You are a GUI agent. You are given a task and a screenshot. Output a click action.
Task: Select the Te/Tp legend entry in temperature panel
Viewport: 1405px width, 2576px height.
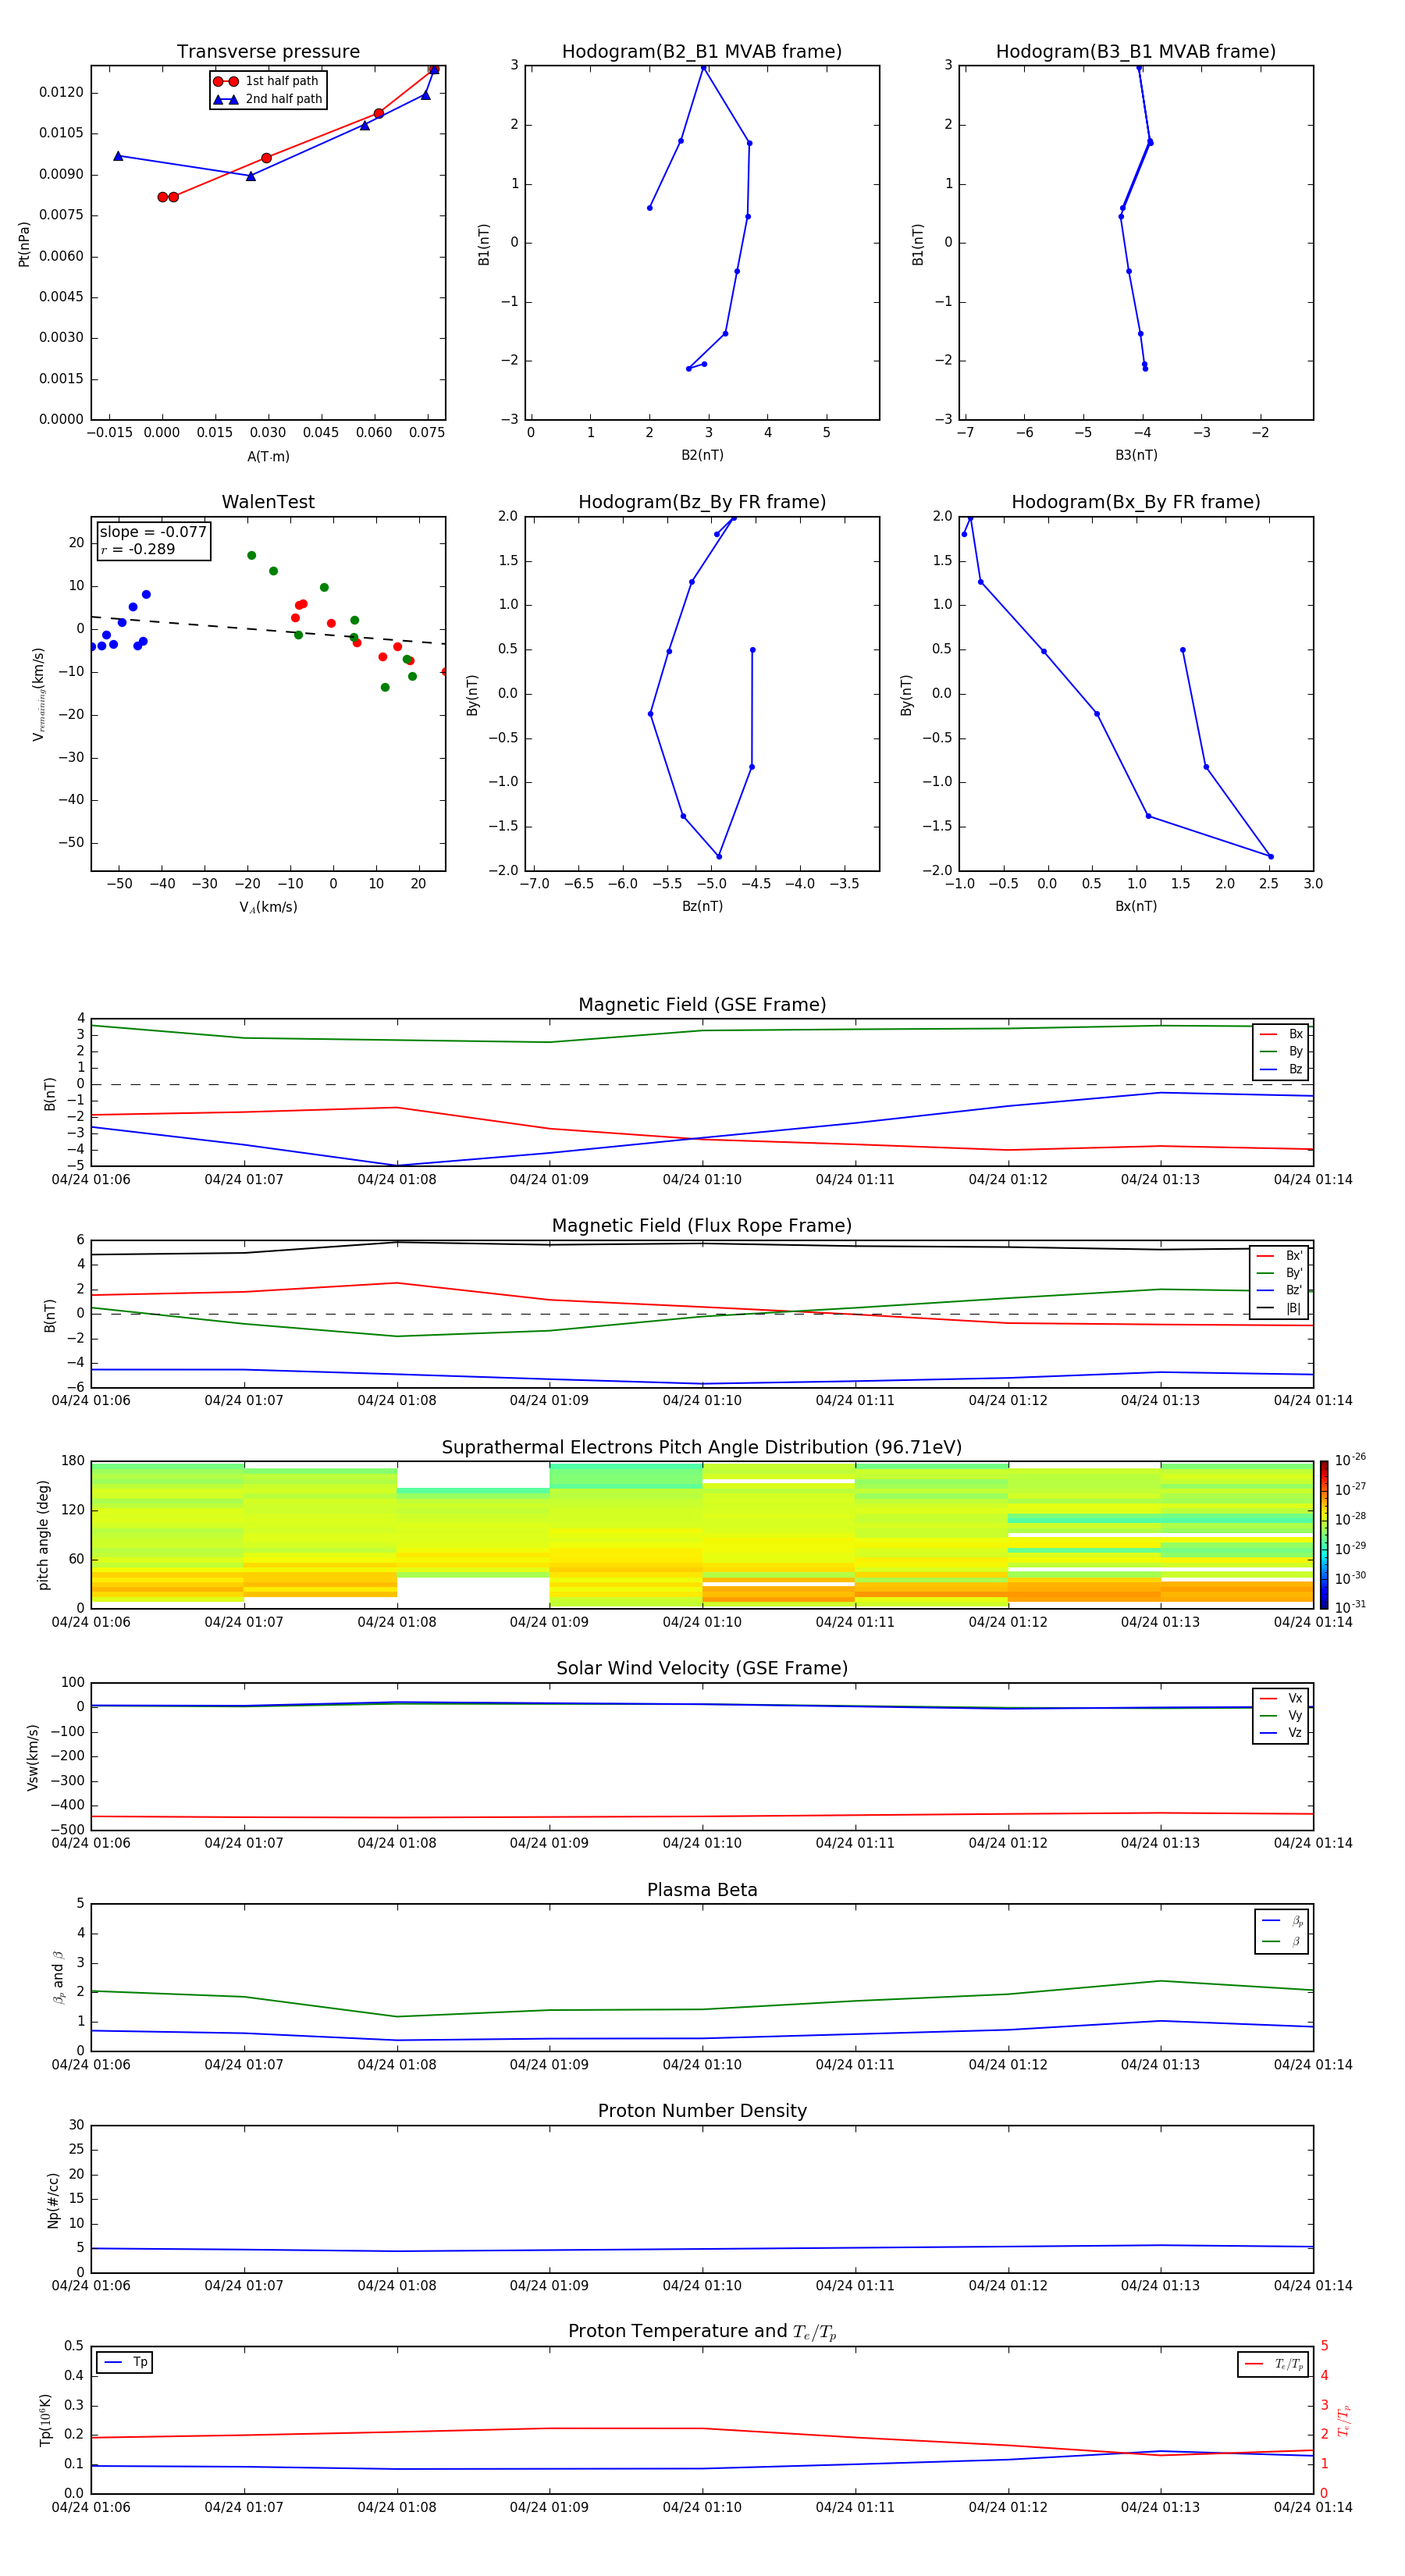pos(1274,2364)
